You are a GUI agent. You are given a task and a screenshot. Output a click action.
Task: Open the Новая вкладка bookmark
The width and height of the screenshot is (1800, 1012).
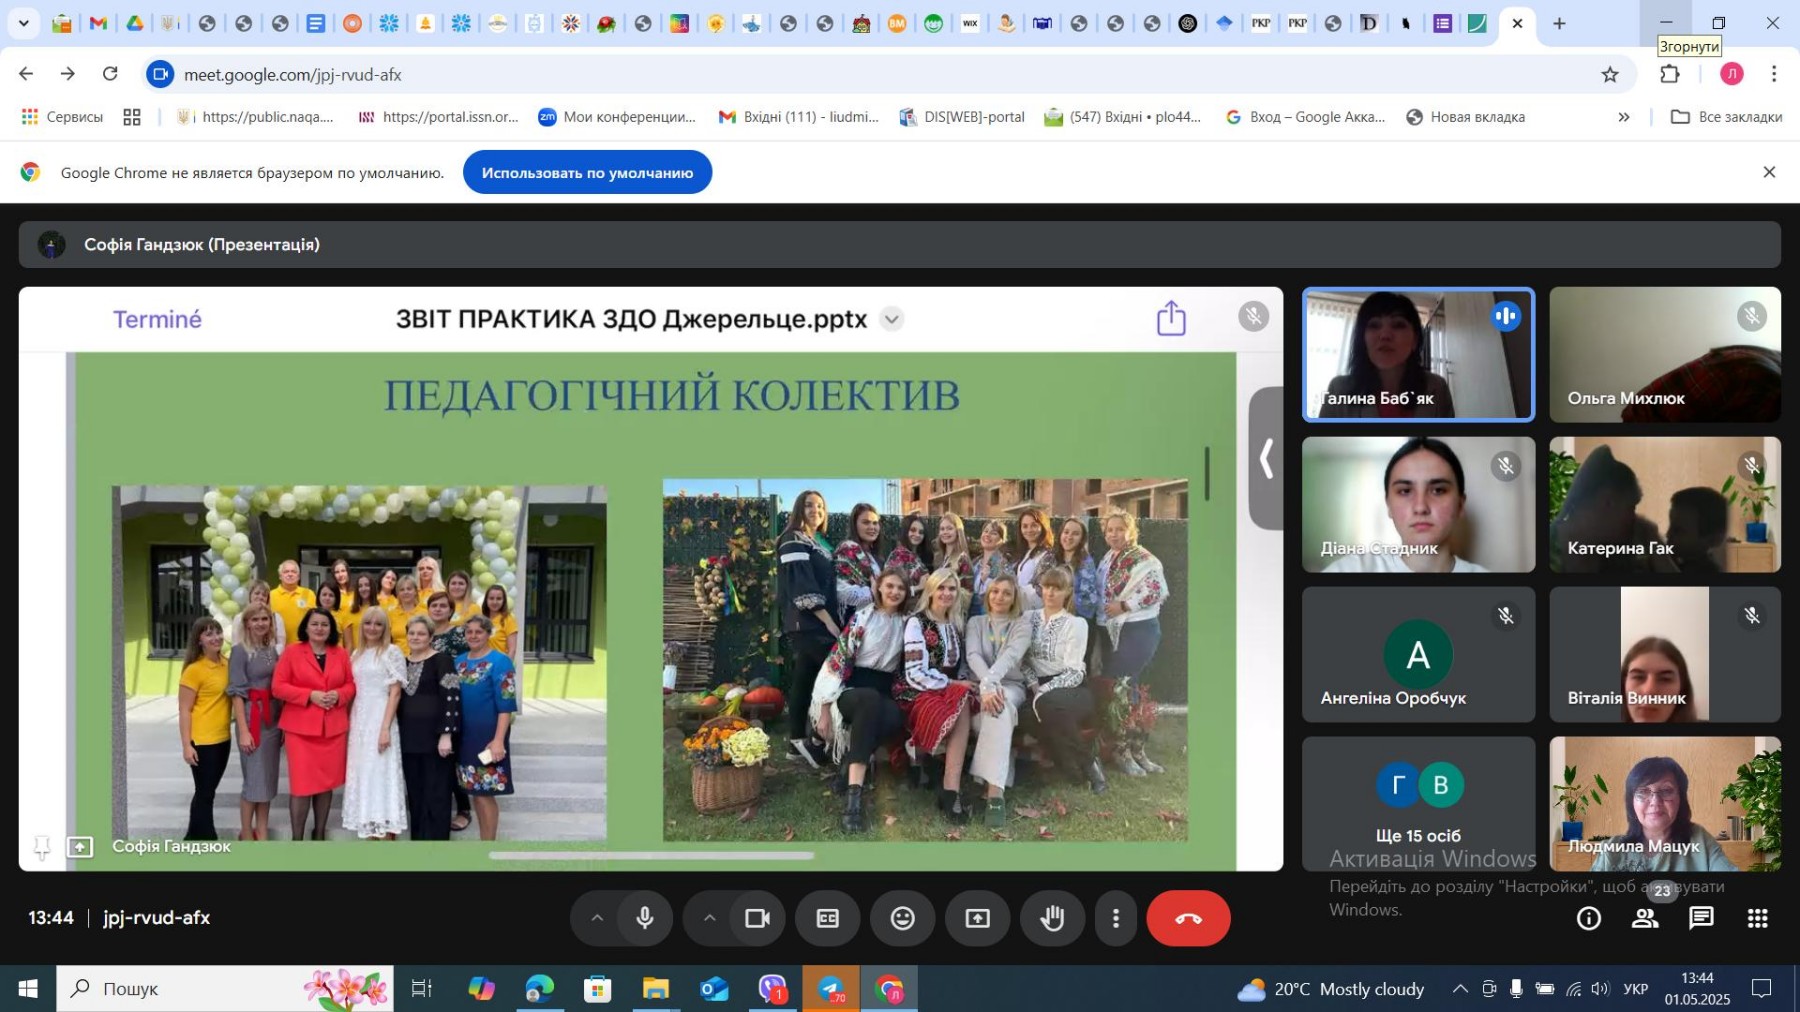1465,117
